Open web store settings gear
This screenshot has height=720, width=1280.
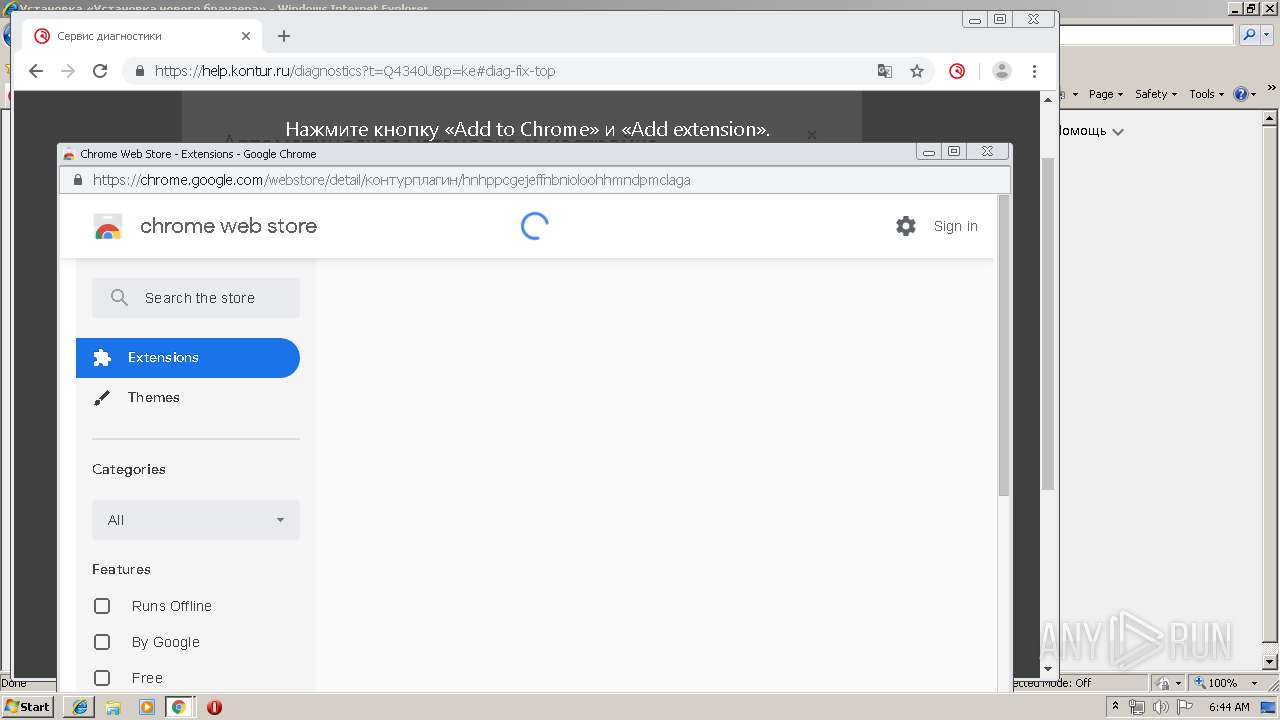pyautogui.click(x=906, y=226)
